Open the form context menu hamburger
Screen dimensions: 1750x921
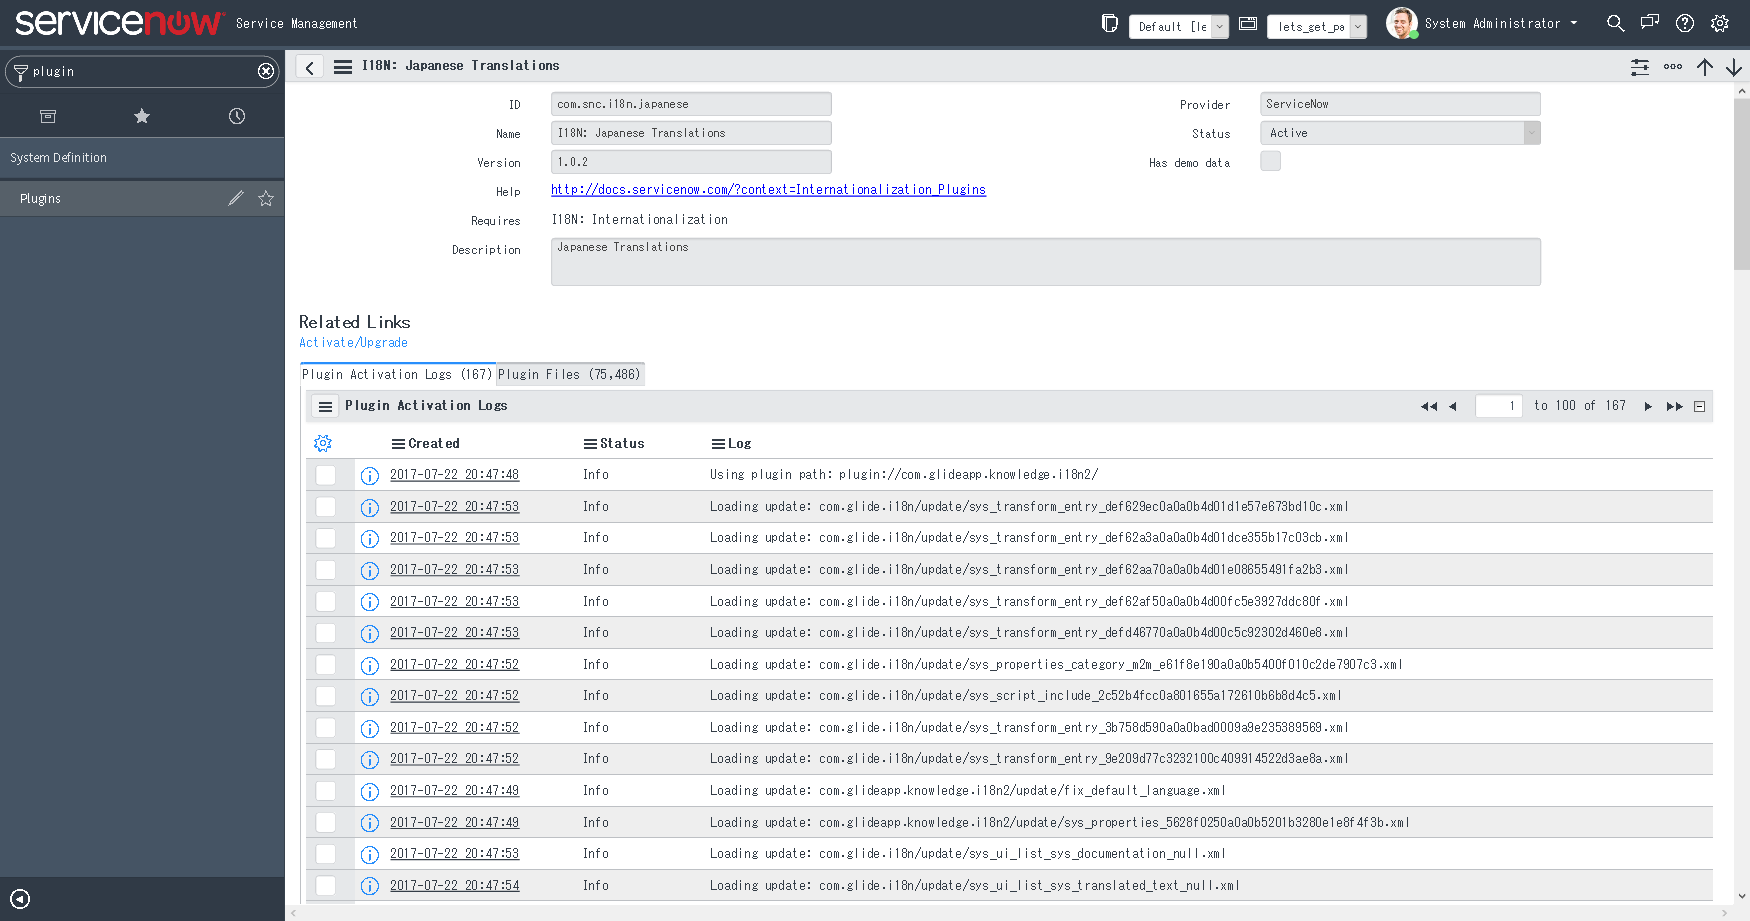pos(343,65)
